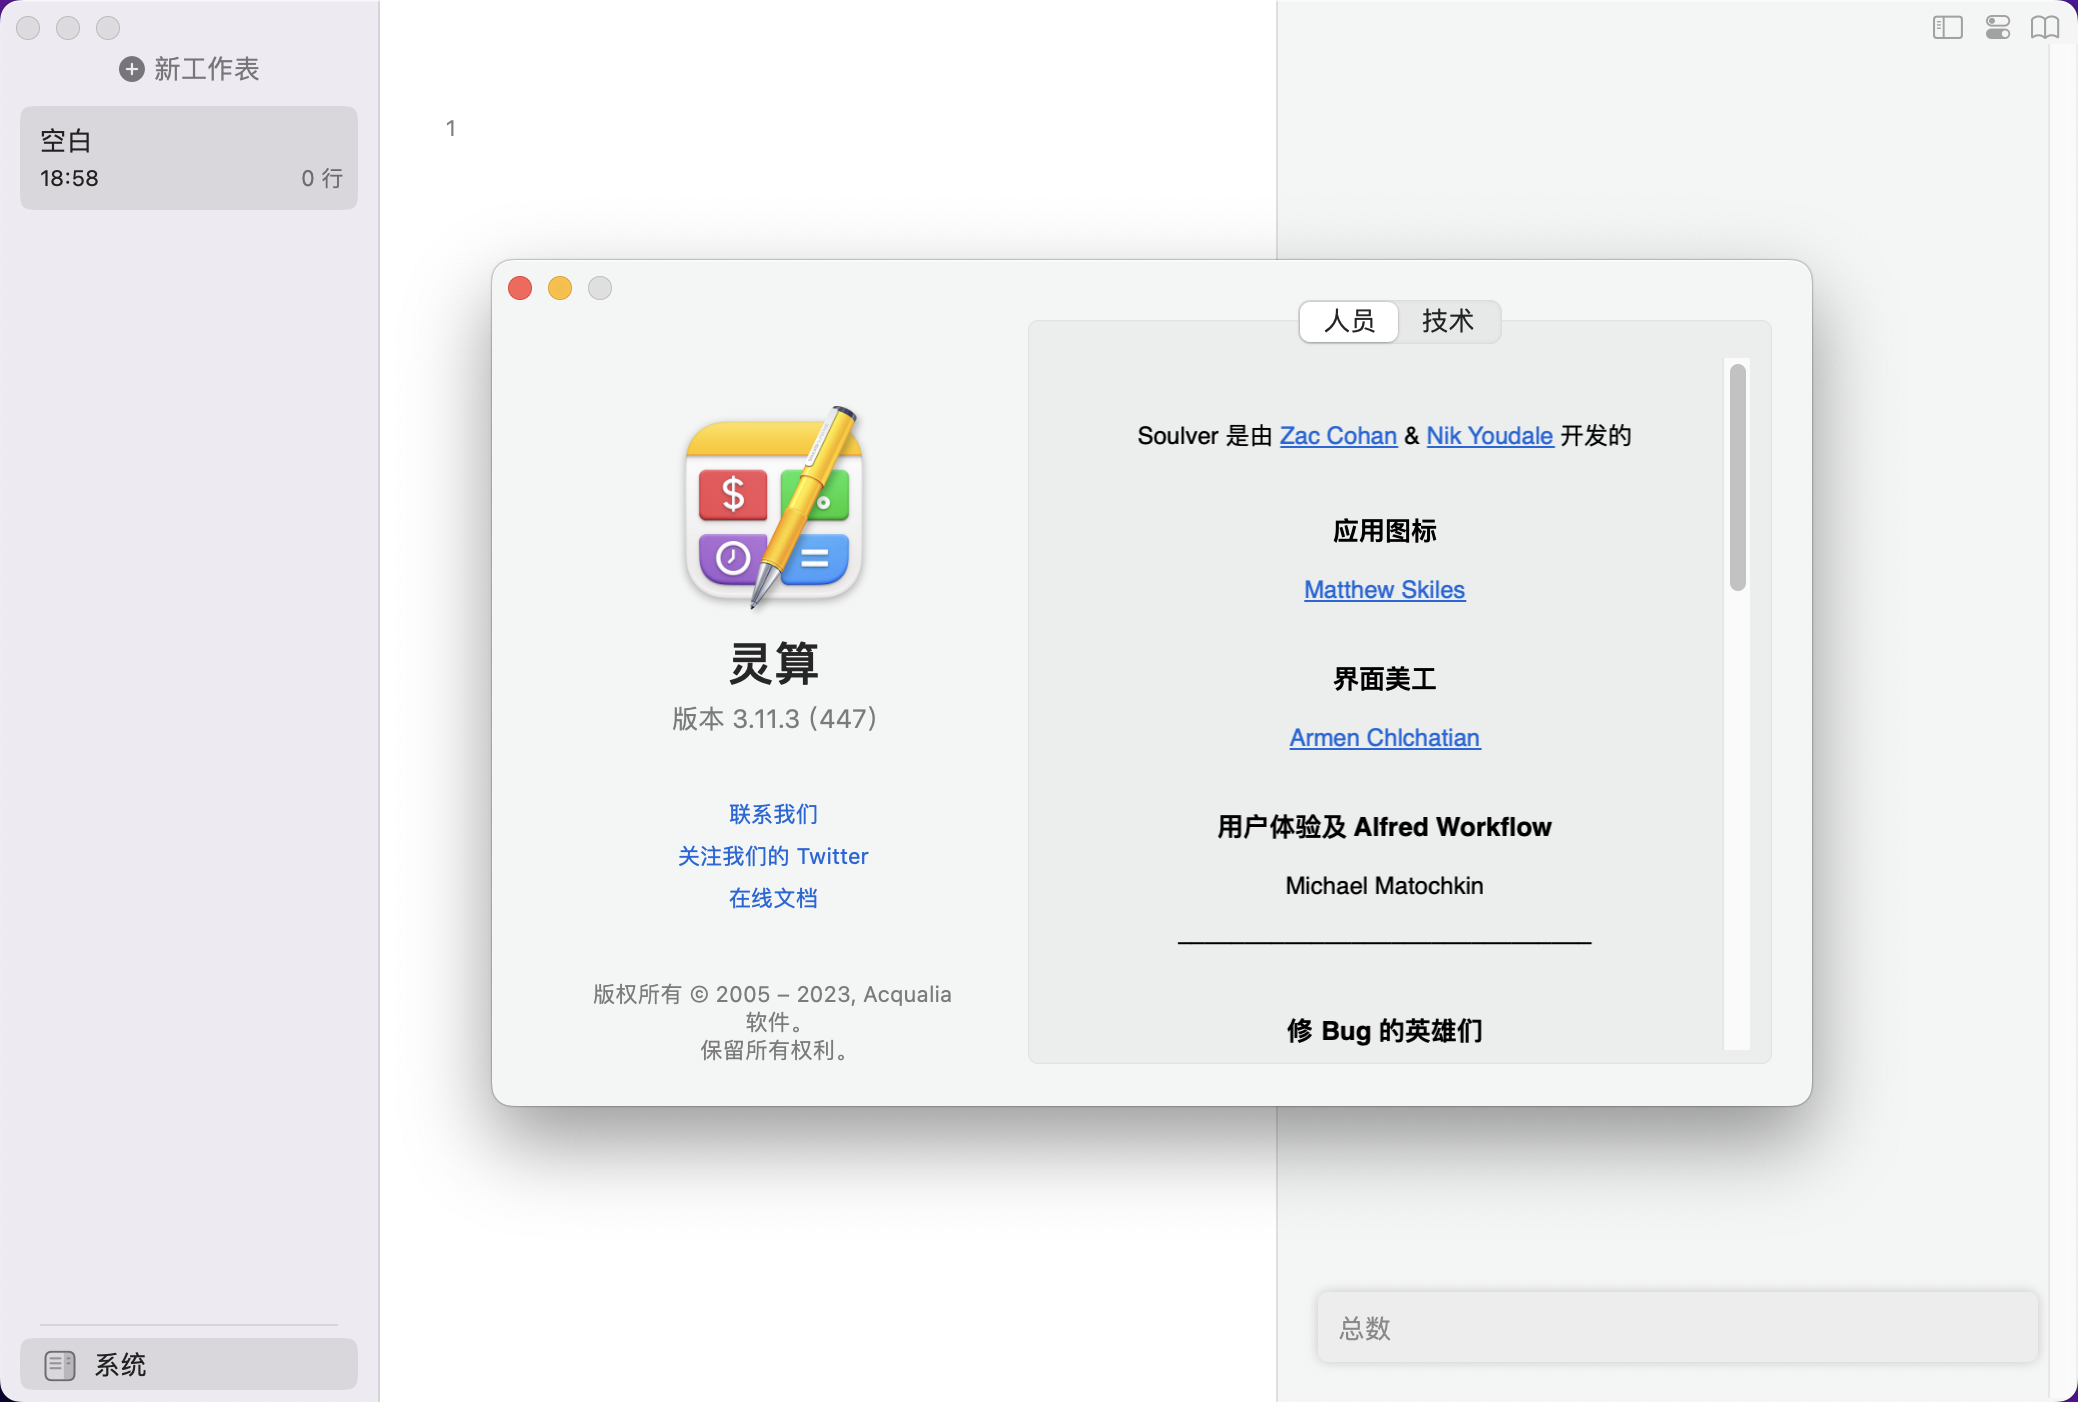Open the Nik Youdale link
The height and width of the screenshot is (1402, 2078).
click(1489, 436)
